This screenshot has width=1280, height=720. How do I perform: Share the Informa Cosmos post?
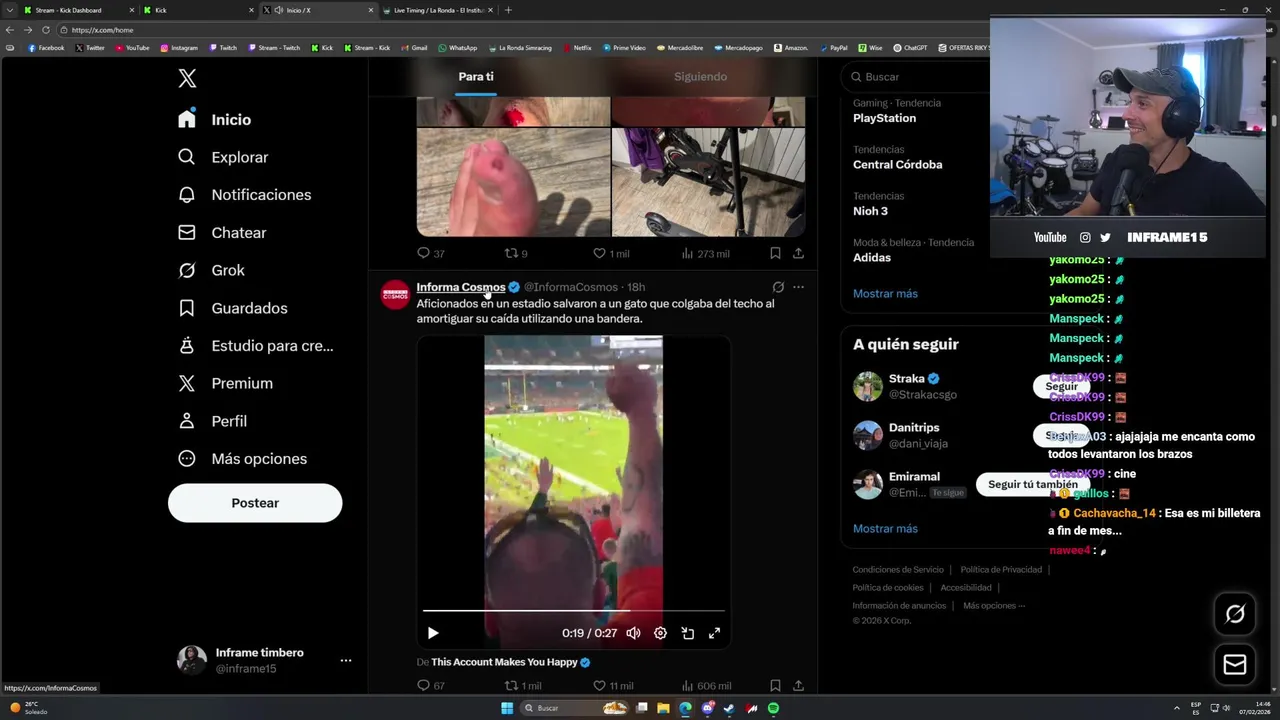pyautogui.click(x=798, y=686)
